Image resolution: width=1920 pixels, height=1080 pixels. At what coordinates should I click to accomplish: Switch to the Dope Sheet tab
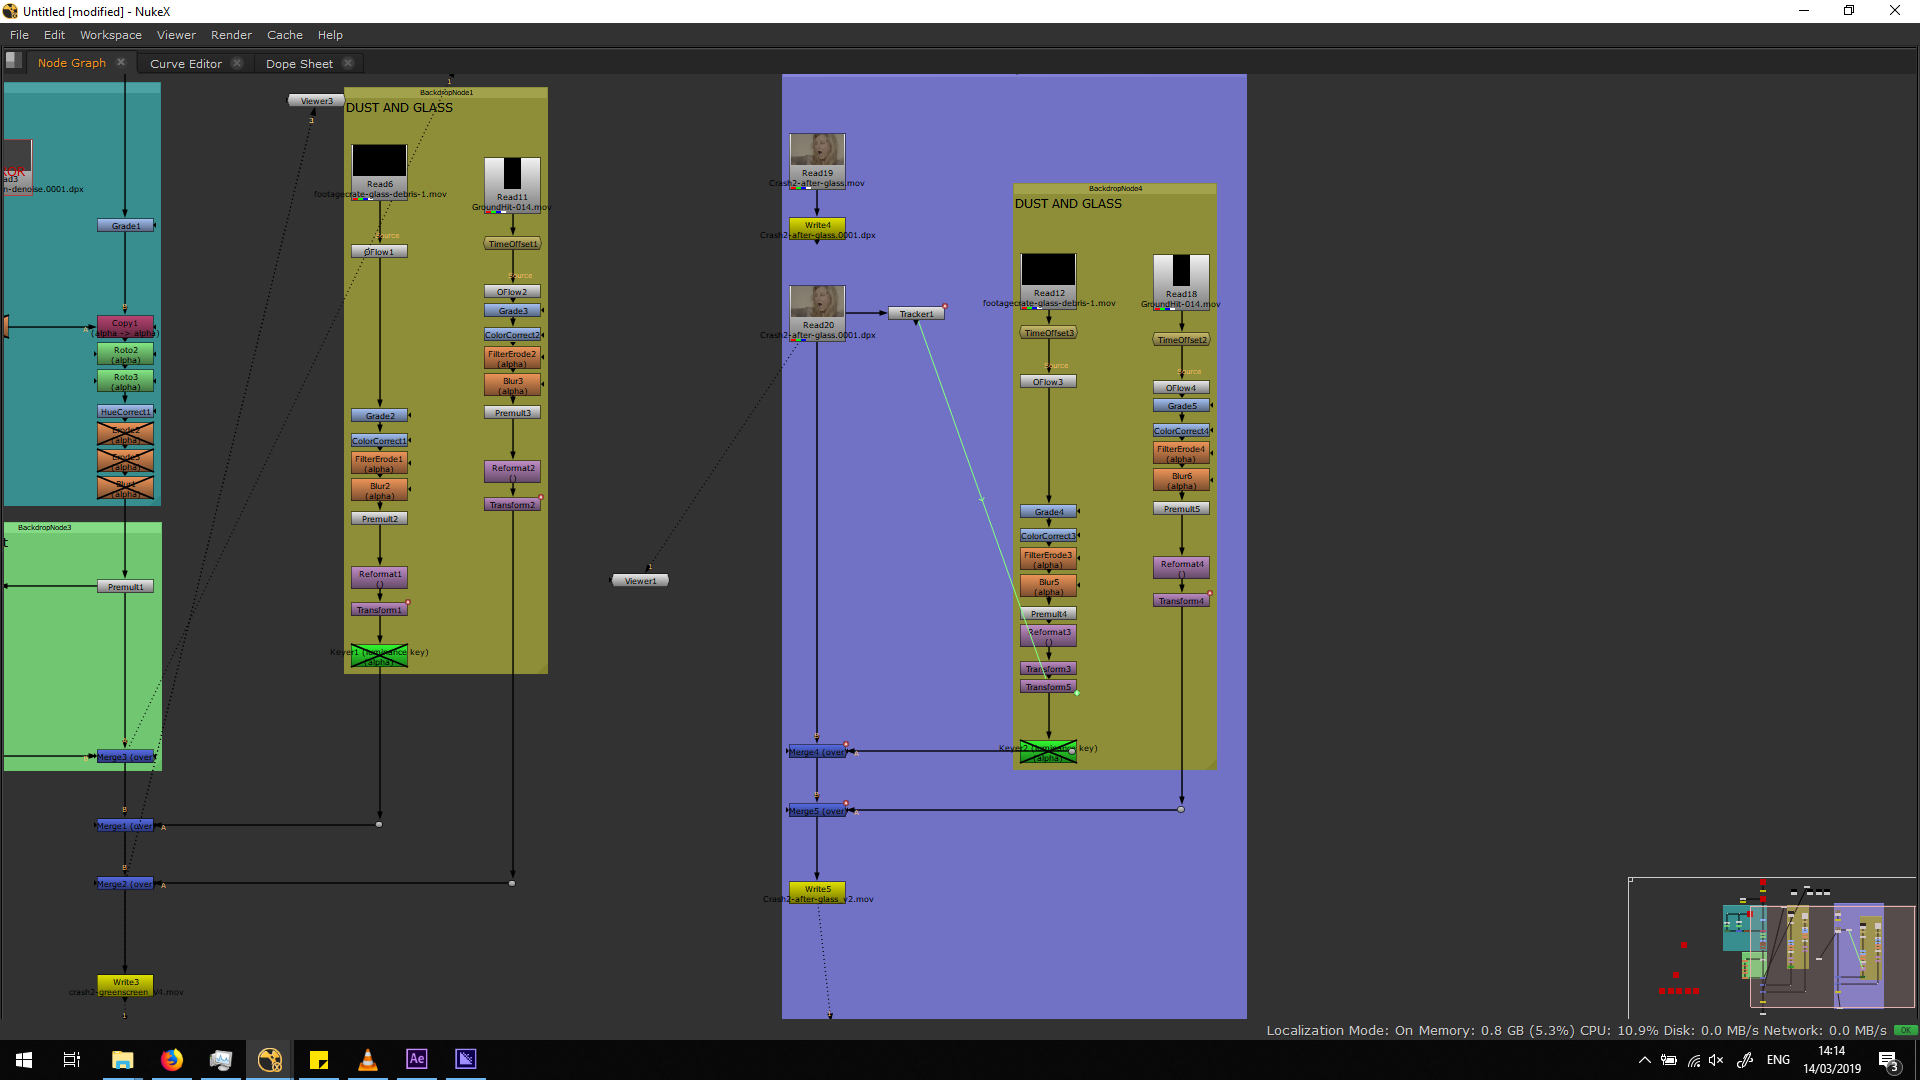[x=299, y=63]
